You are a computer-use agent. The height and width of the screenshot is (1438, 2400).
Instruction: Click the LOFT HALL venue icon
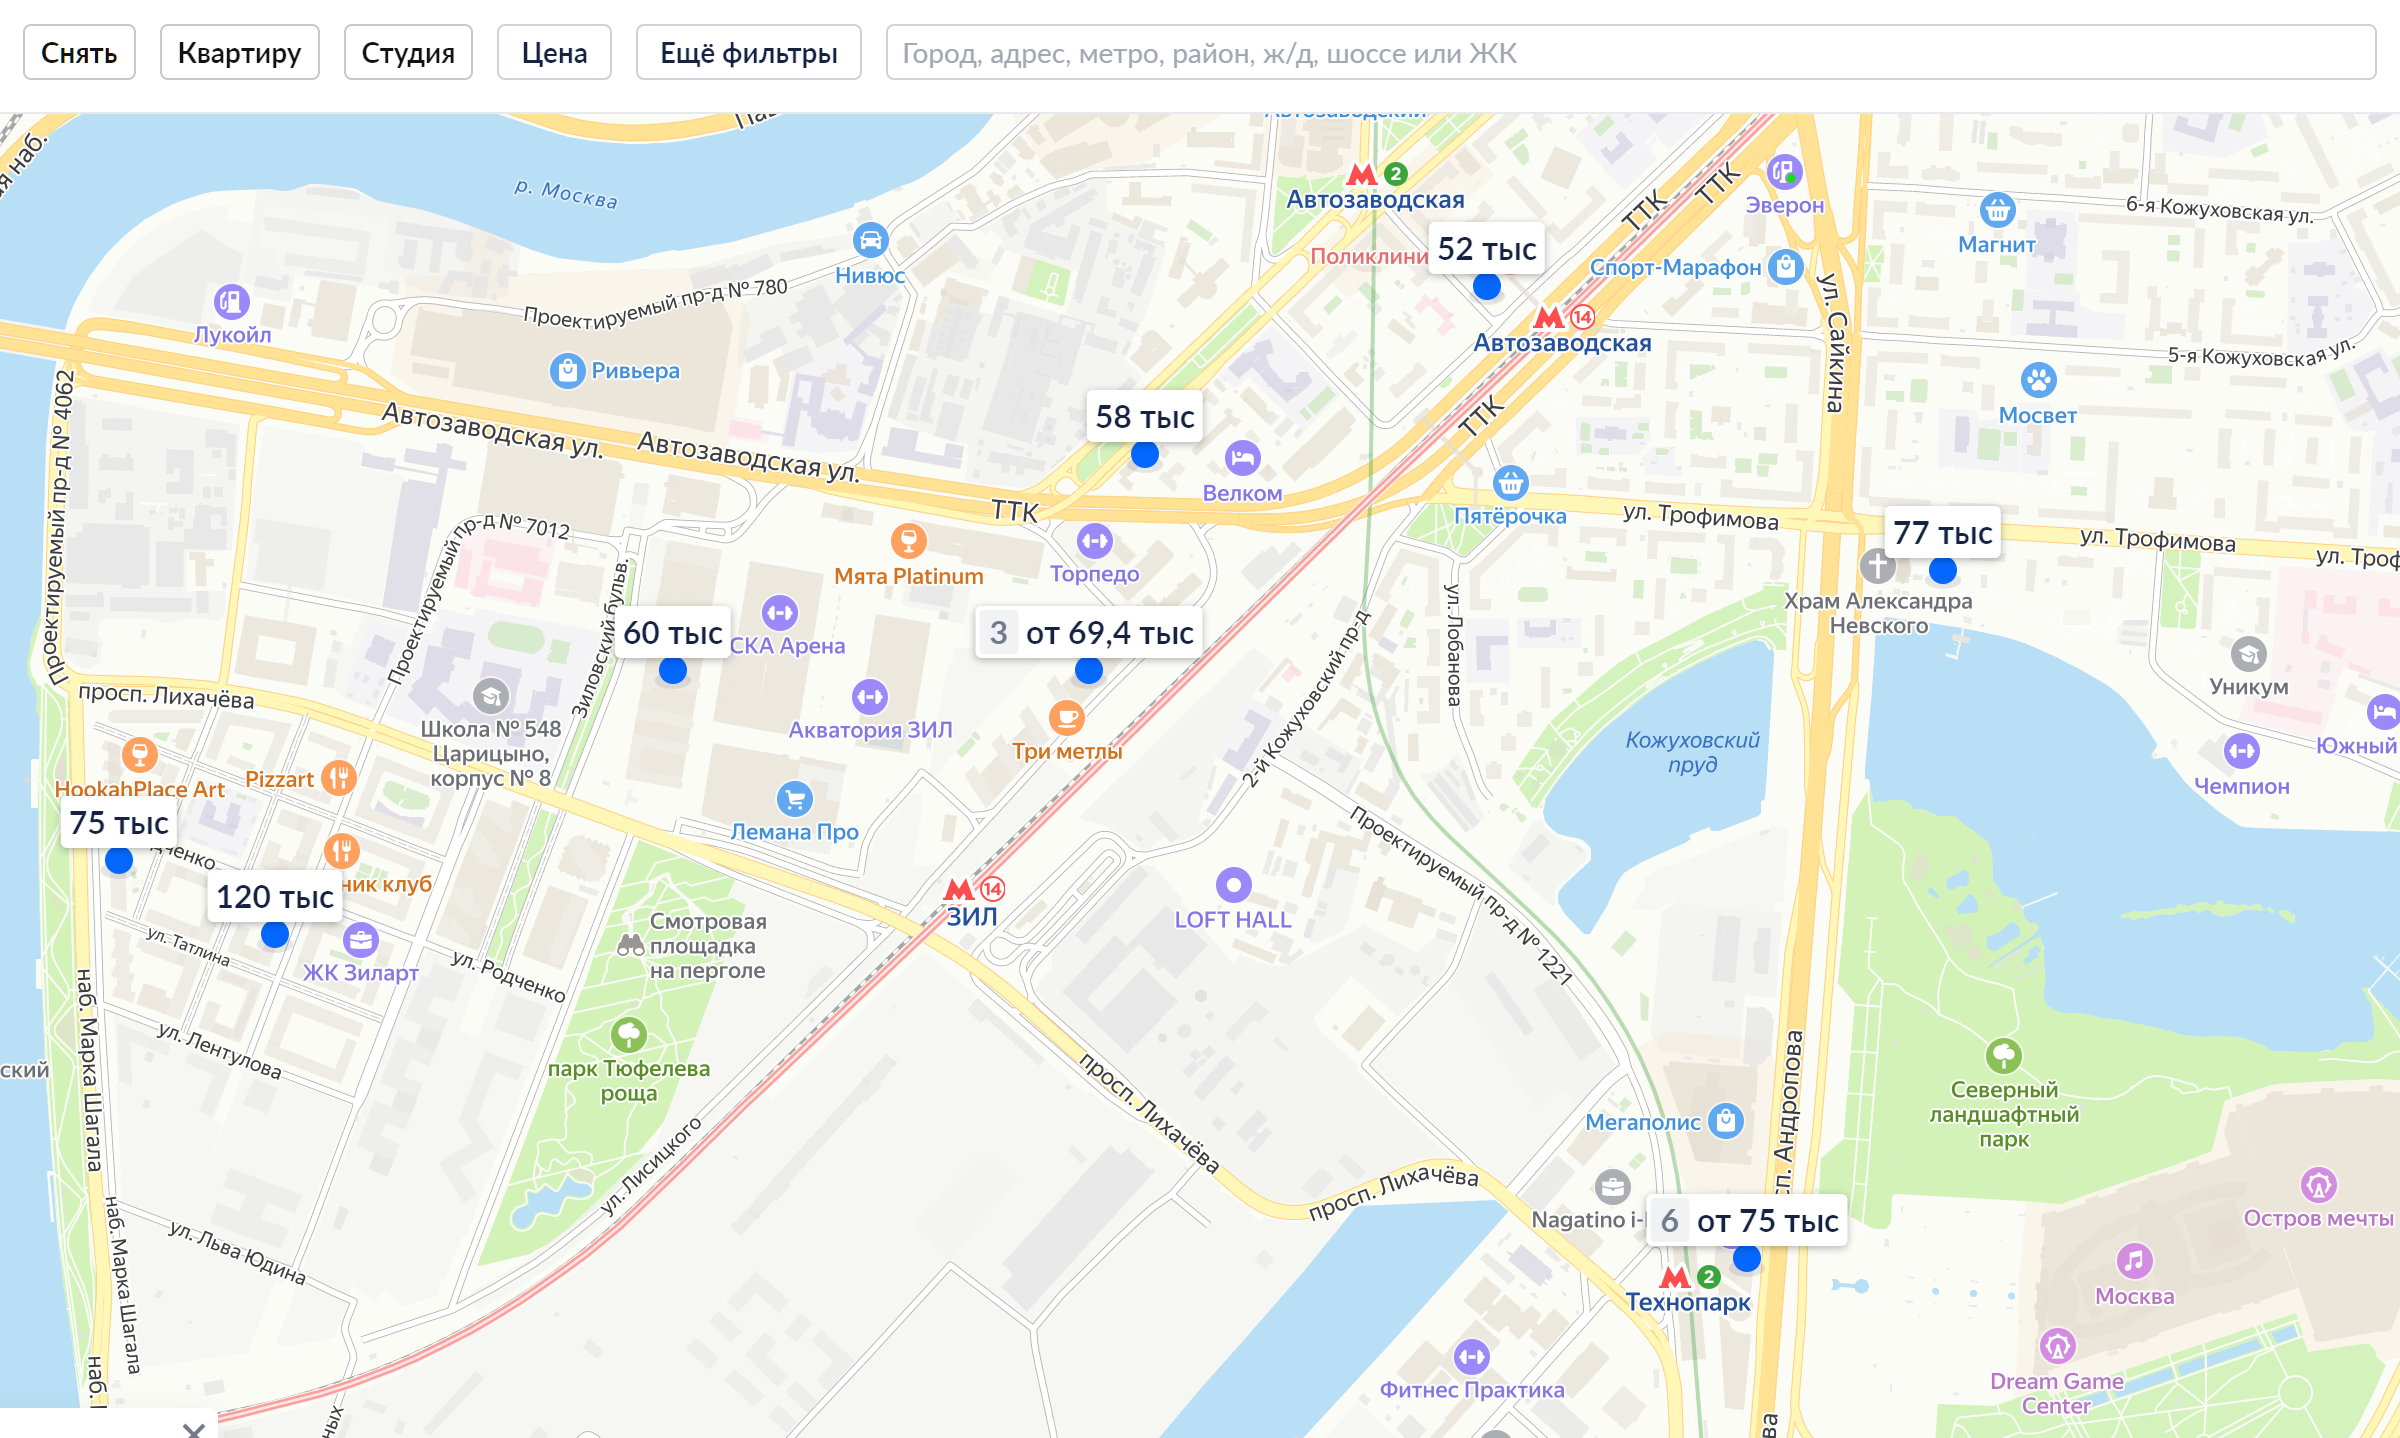click(x=1233, y=885)
